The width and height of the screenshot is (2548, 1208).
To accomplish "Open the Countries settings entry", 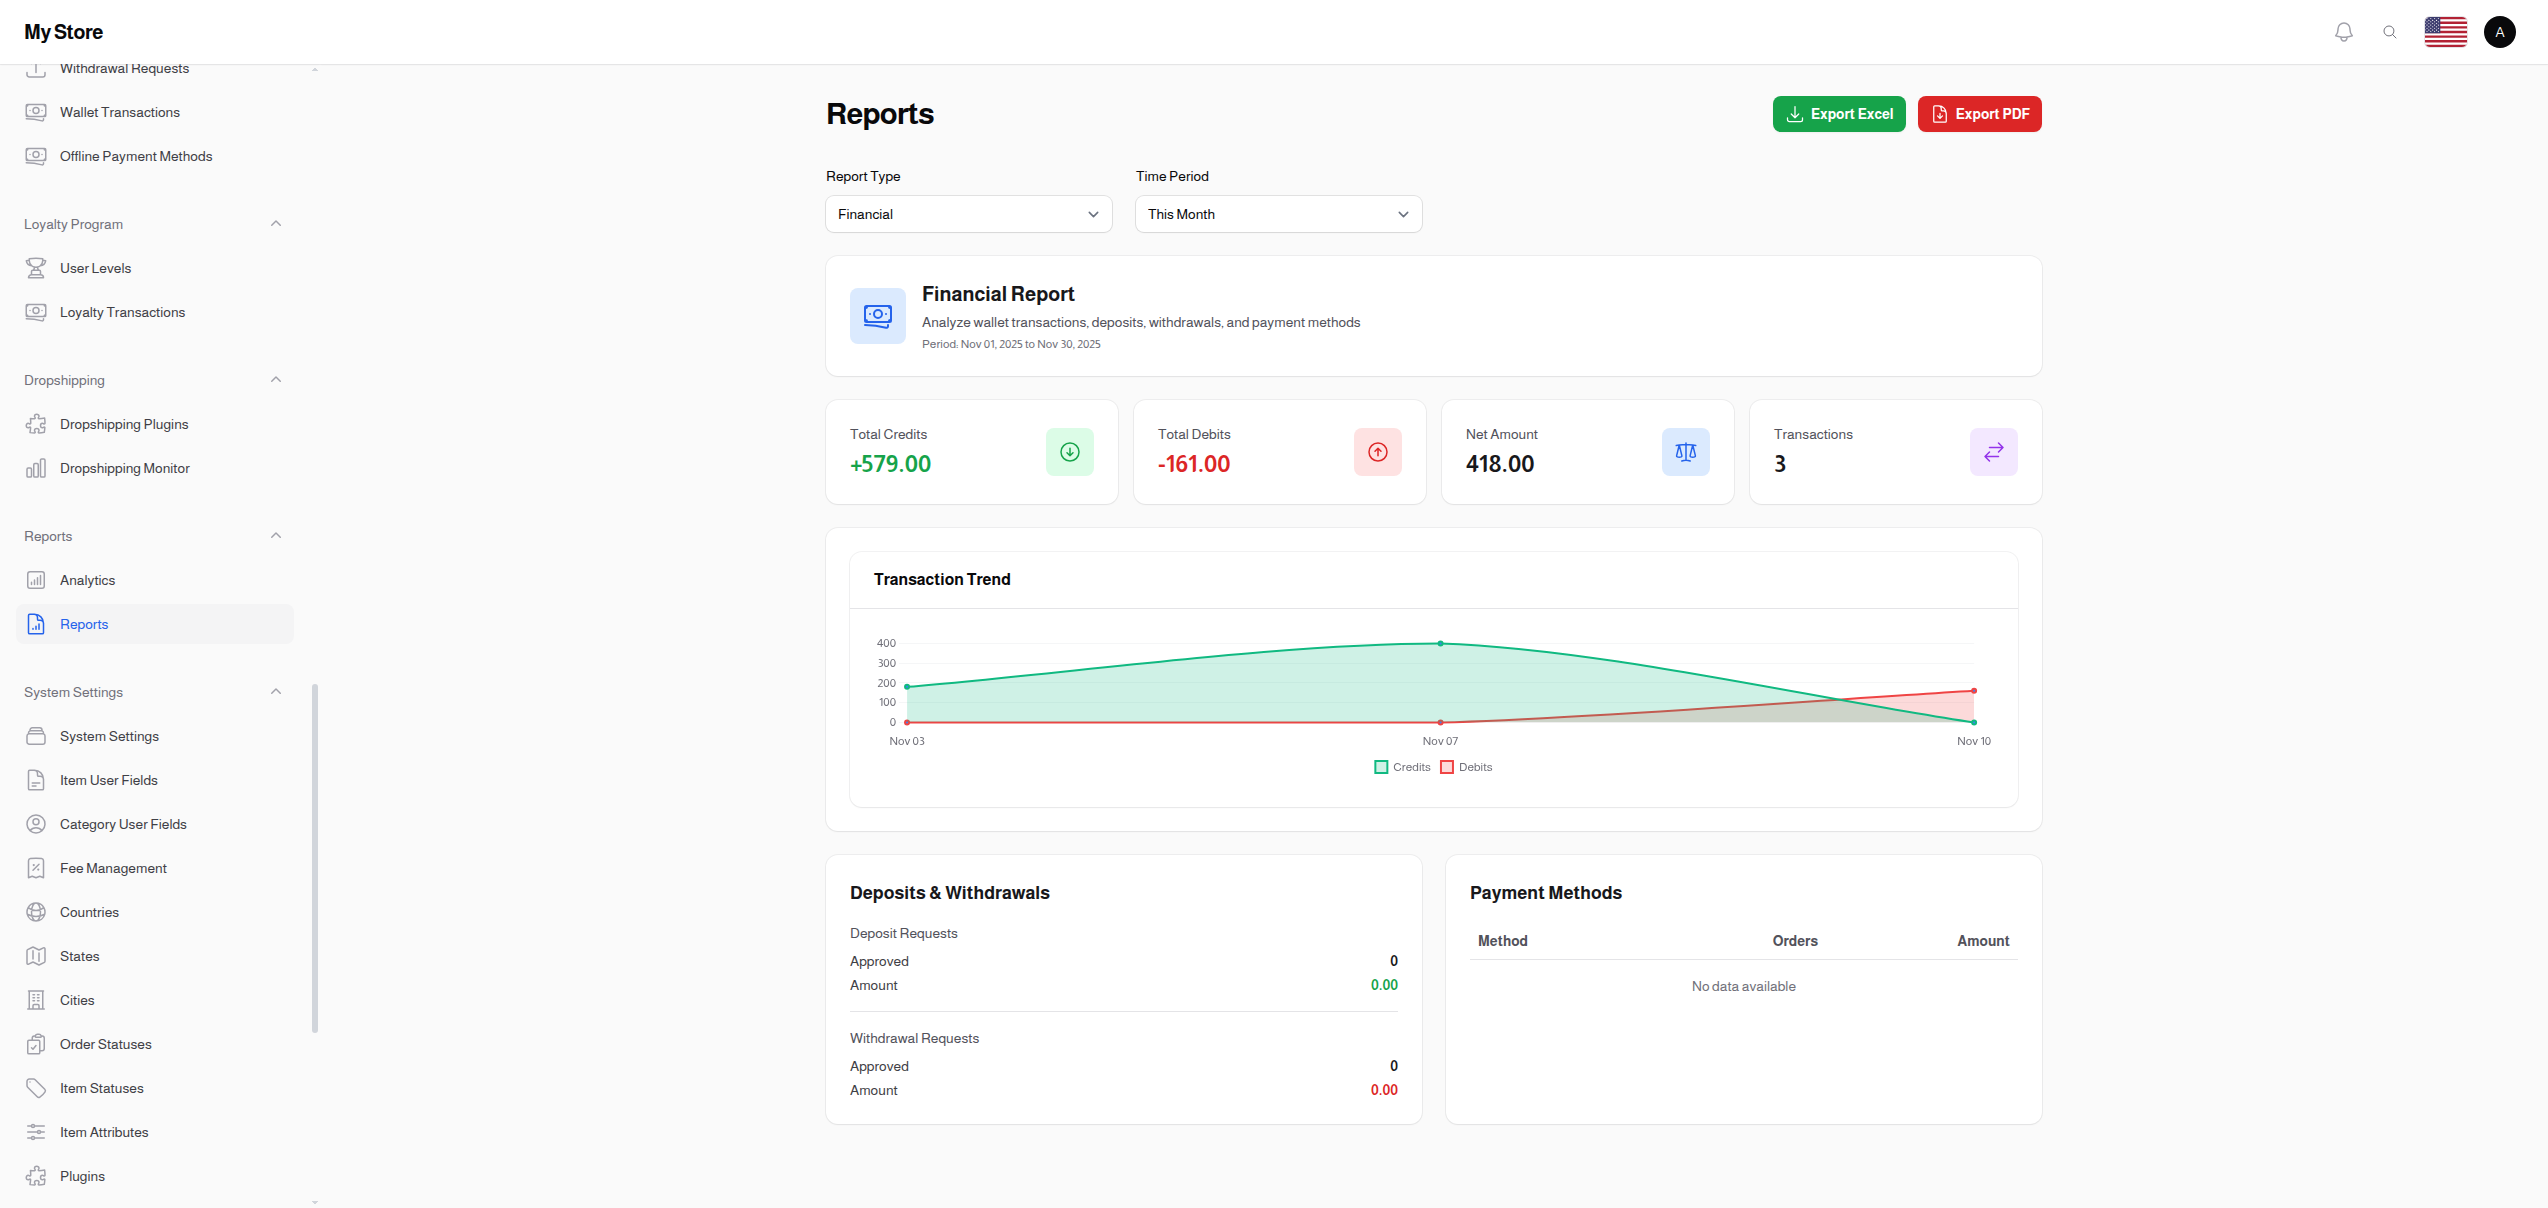I will (x=88, y=912).
